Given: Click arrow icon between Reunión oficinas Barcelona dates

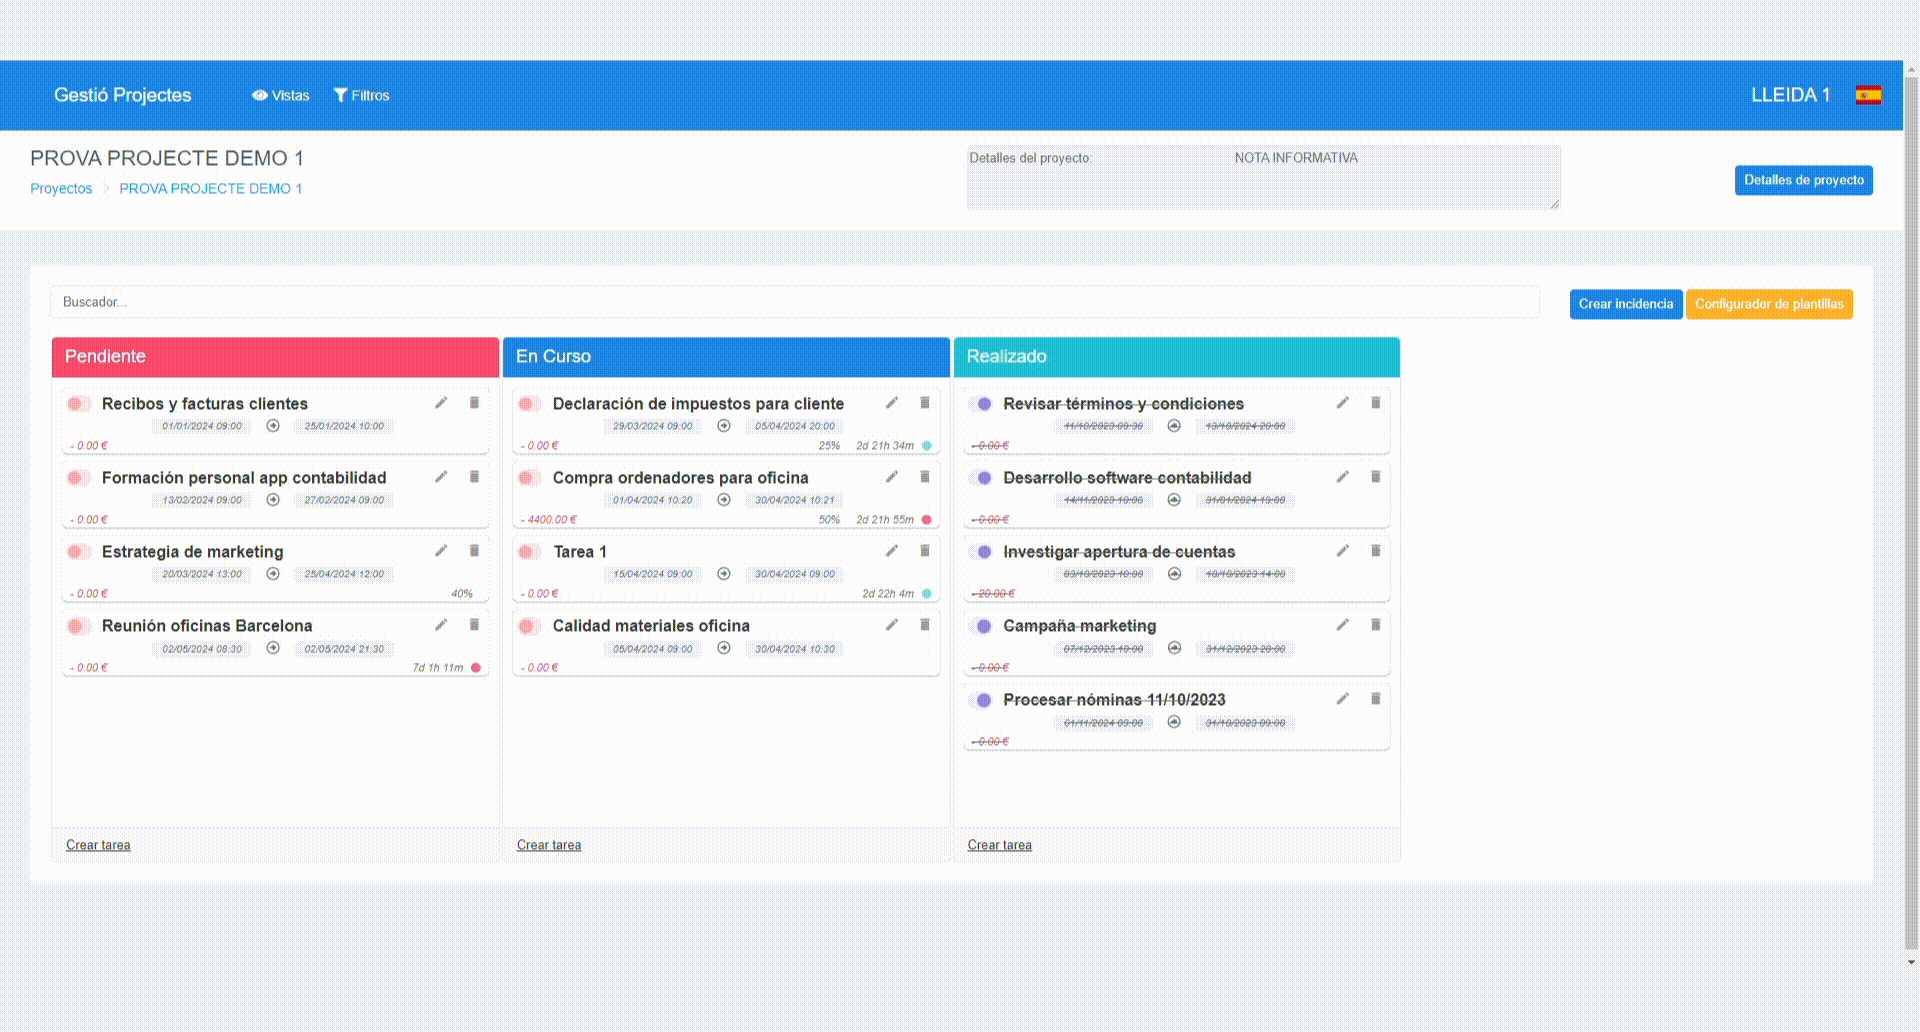Looking at the screenshot, I should tap(273, 648).
